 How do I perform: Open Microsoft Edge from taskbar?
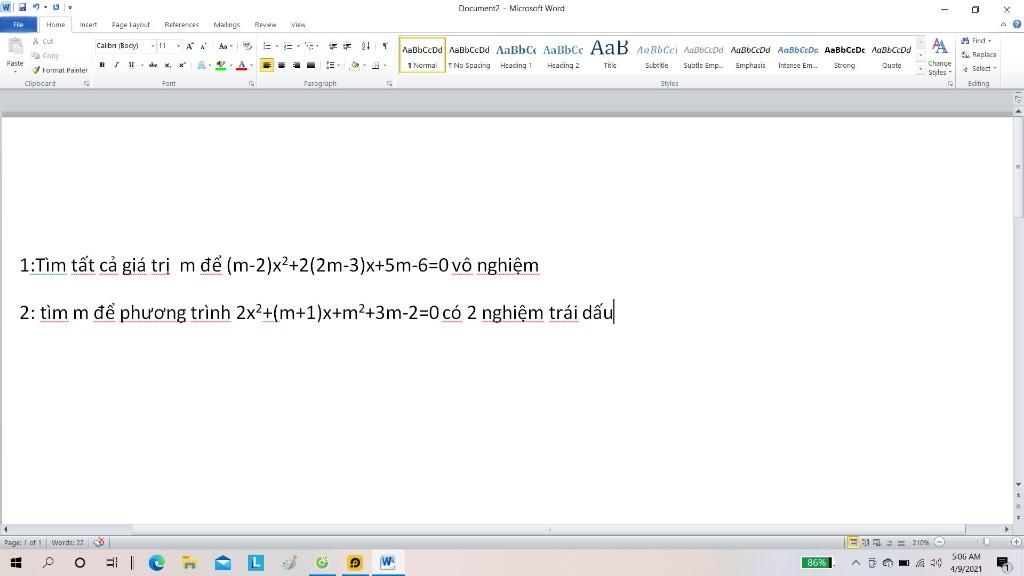pos(156,562)
